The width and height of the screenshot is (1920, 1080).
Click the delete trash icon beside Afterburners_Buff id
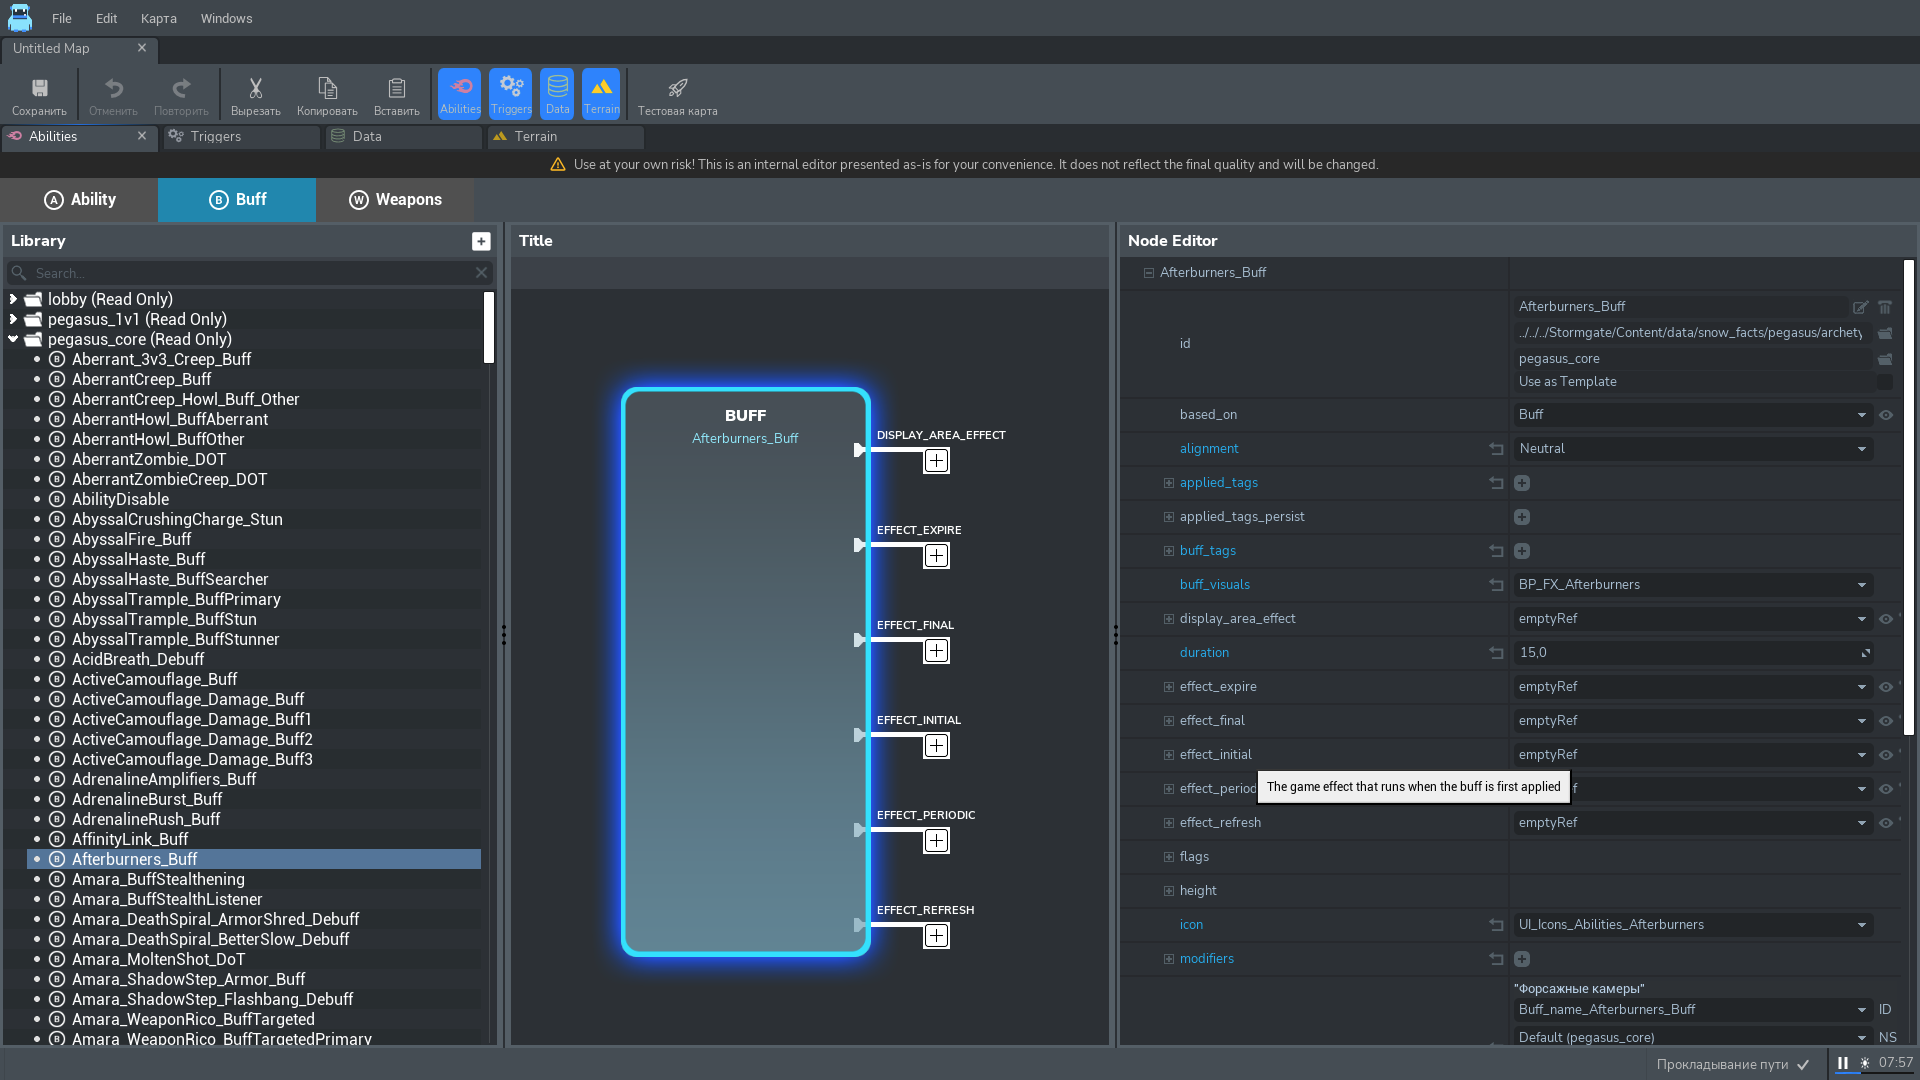tap(1885, 307)
